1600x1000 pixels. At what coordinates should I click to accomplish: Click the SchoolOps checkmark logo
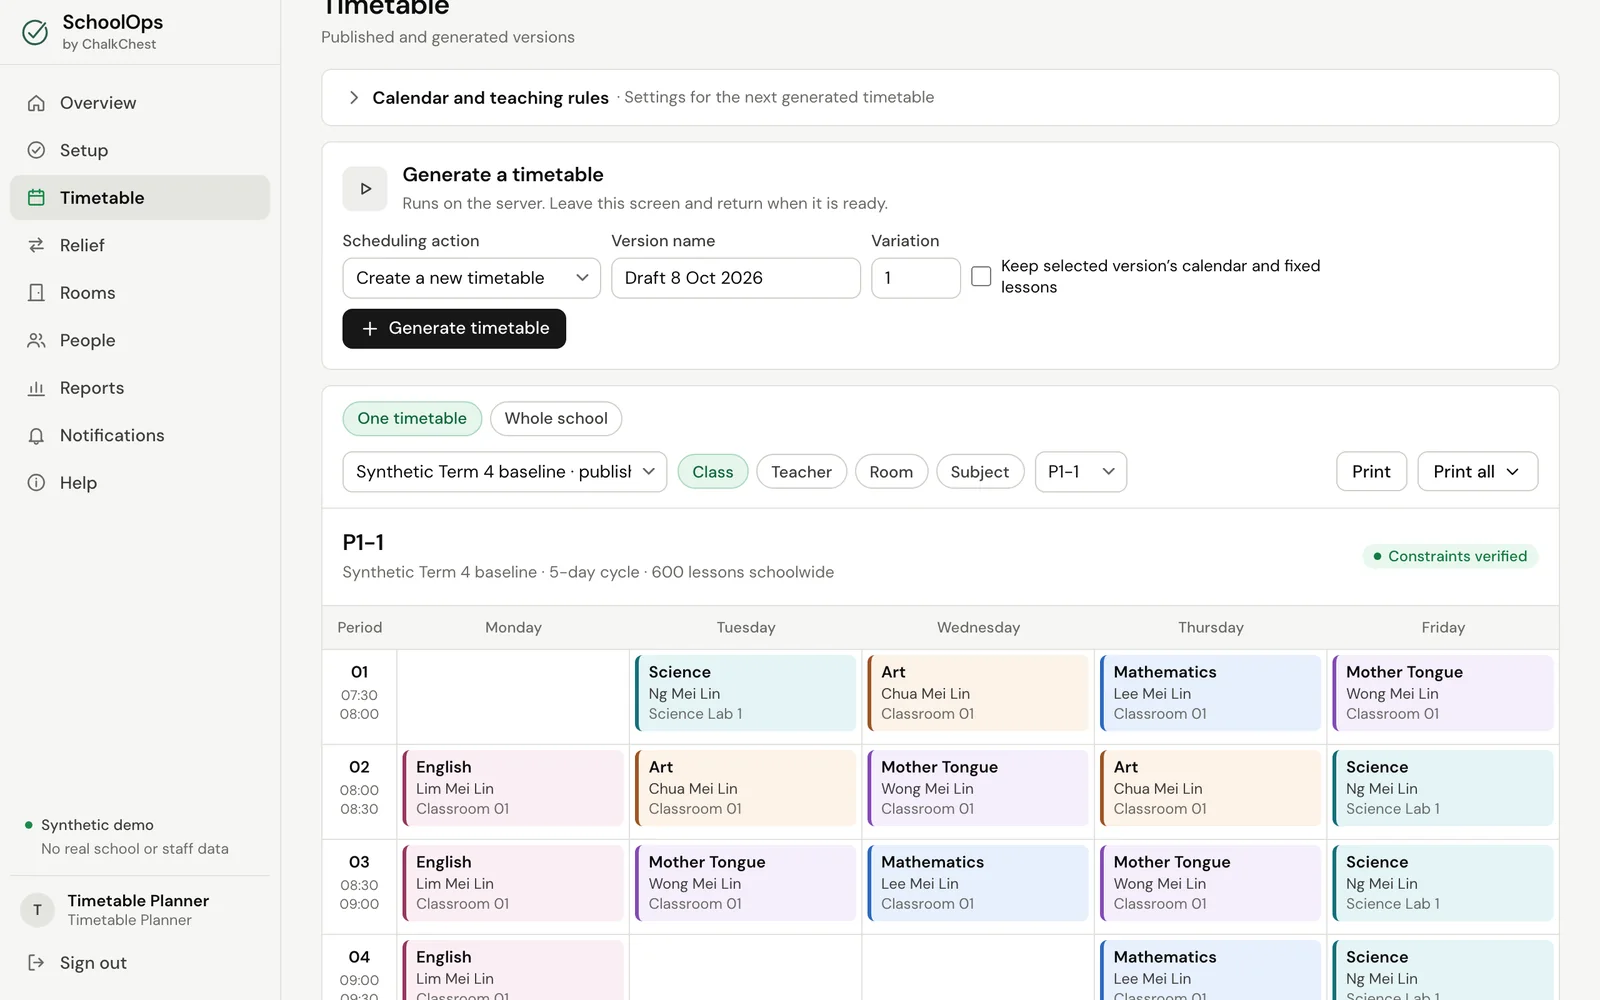coord(35,32)
